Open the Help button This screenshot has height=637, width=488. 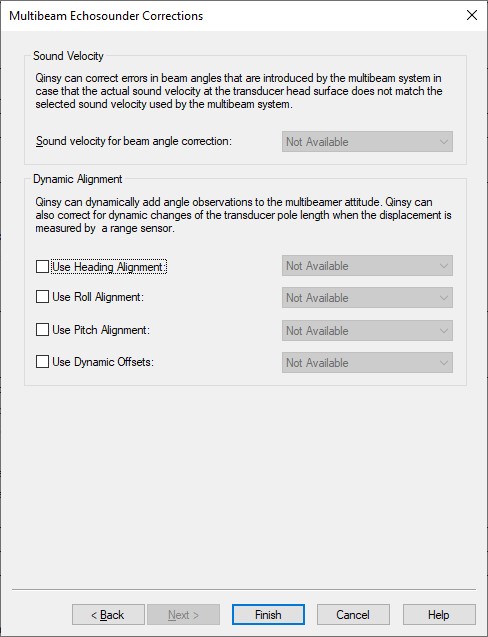(x=439, y=615)
